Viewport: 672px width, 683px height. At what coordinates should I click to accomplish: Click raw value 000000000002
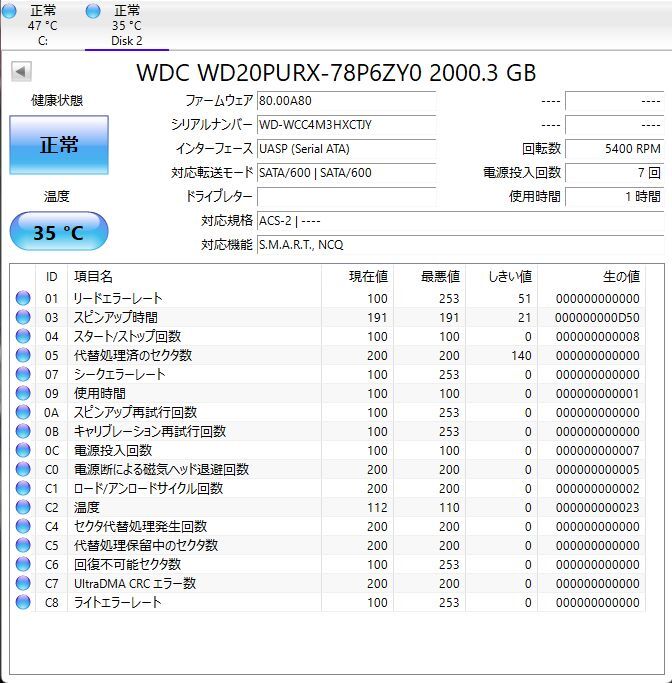(597, 488)
